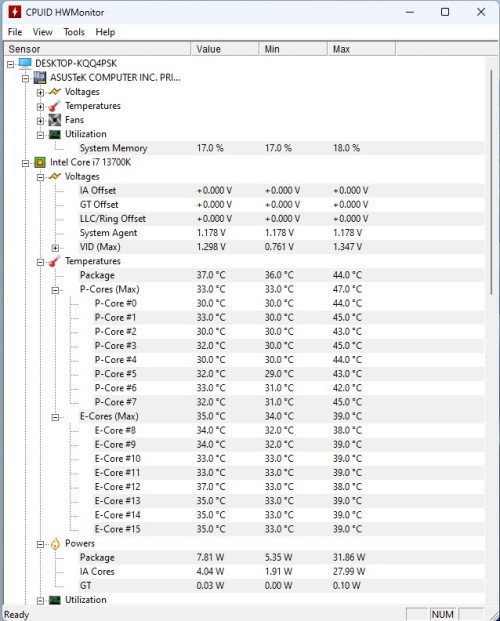Click the NUM status bar indicator
The width and height of the screenshot is (500, 621).
tap(443, 614)
